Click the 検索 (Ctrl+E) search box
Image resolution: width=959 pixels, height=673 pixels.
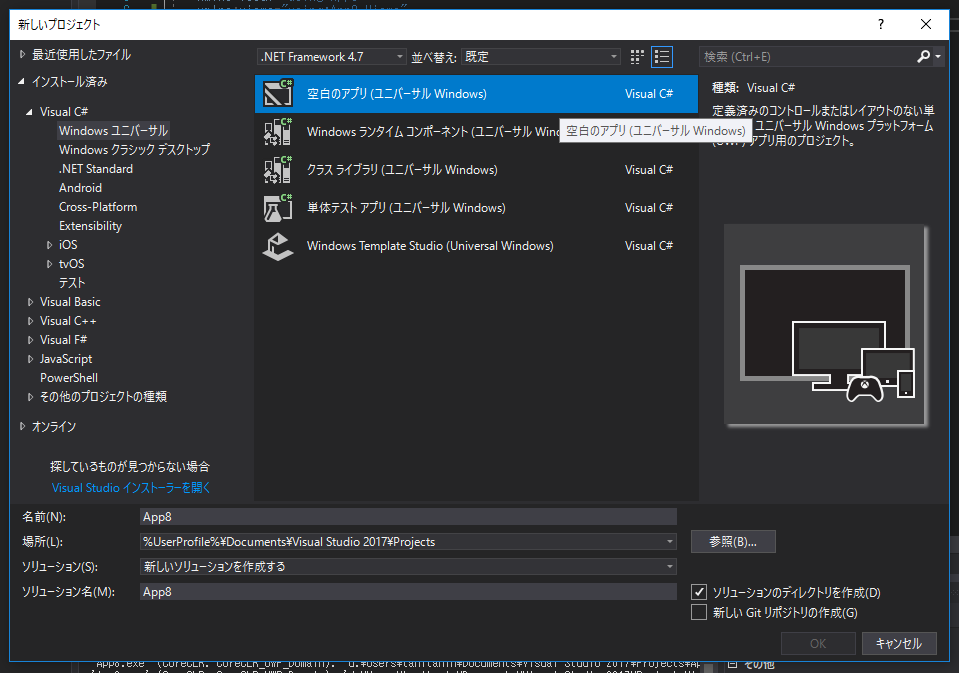click(807, 57)
